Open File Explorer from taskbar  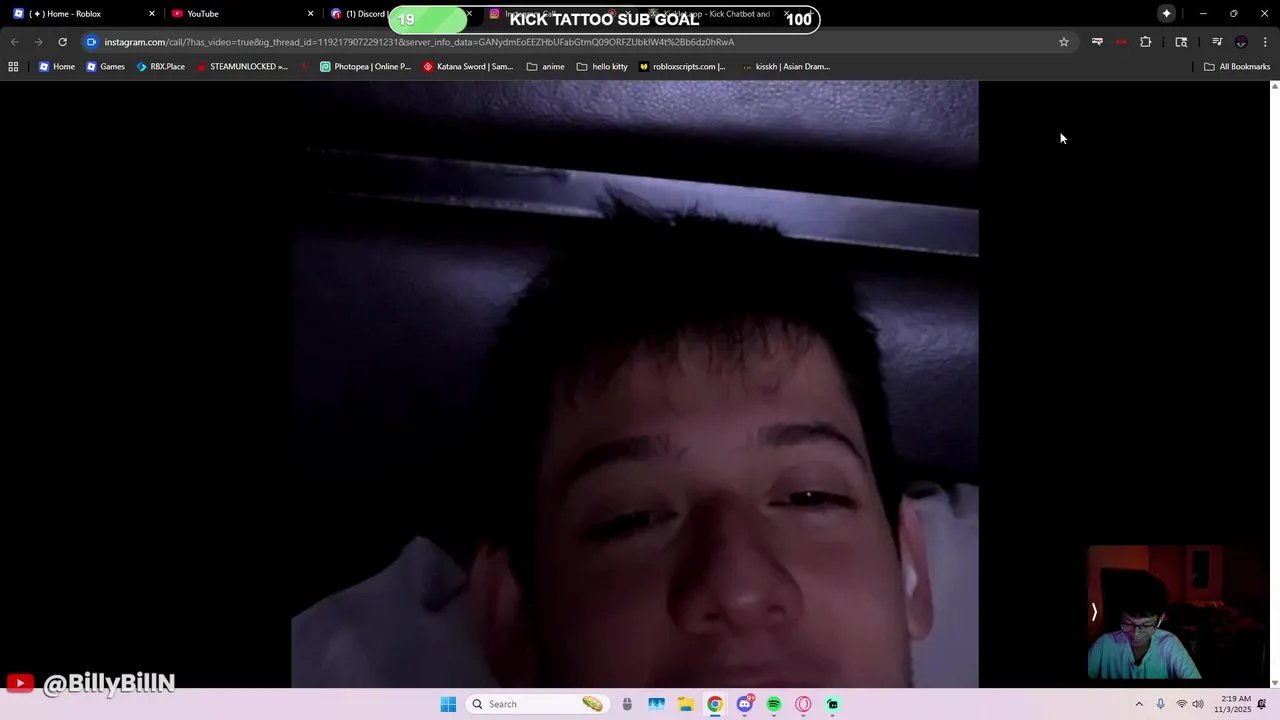(x=685, y=704)
